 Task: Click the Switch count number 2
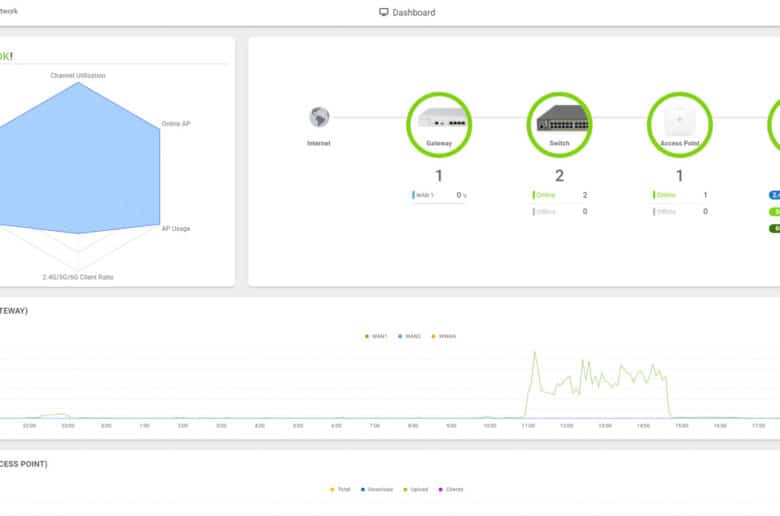pos(559,176)
